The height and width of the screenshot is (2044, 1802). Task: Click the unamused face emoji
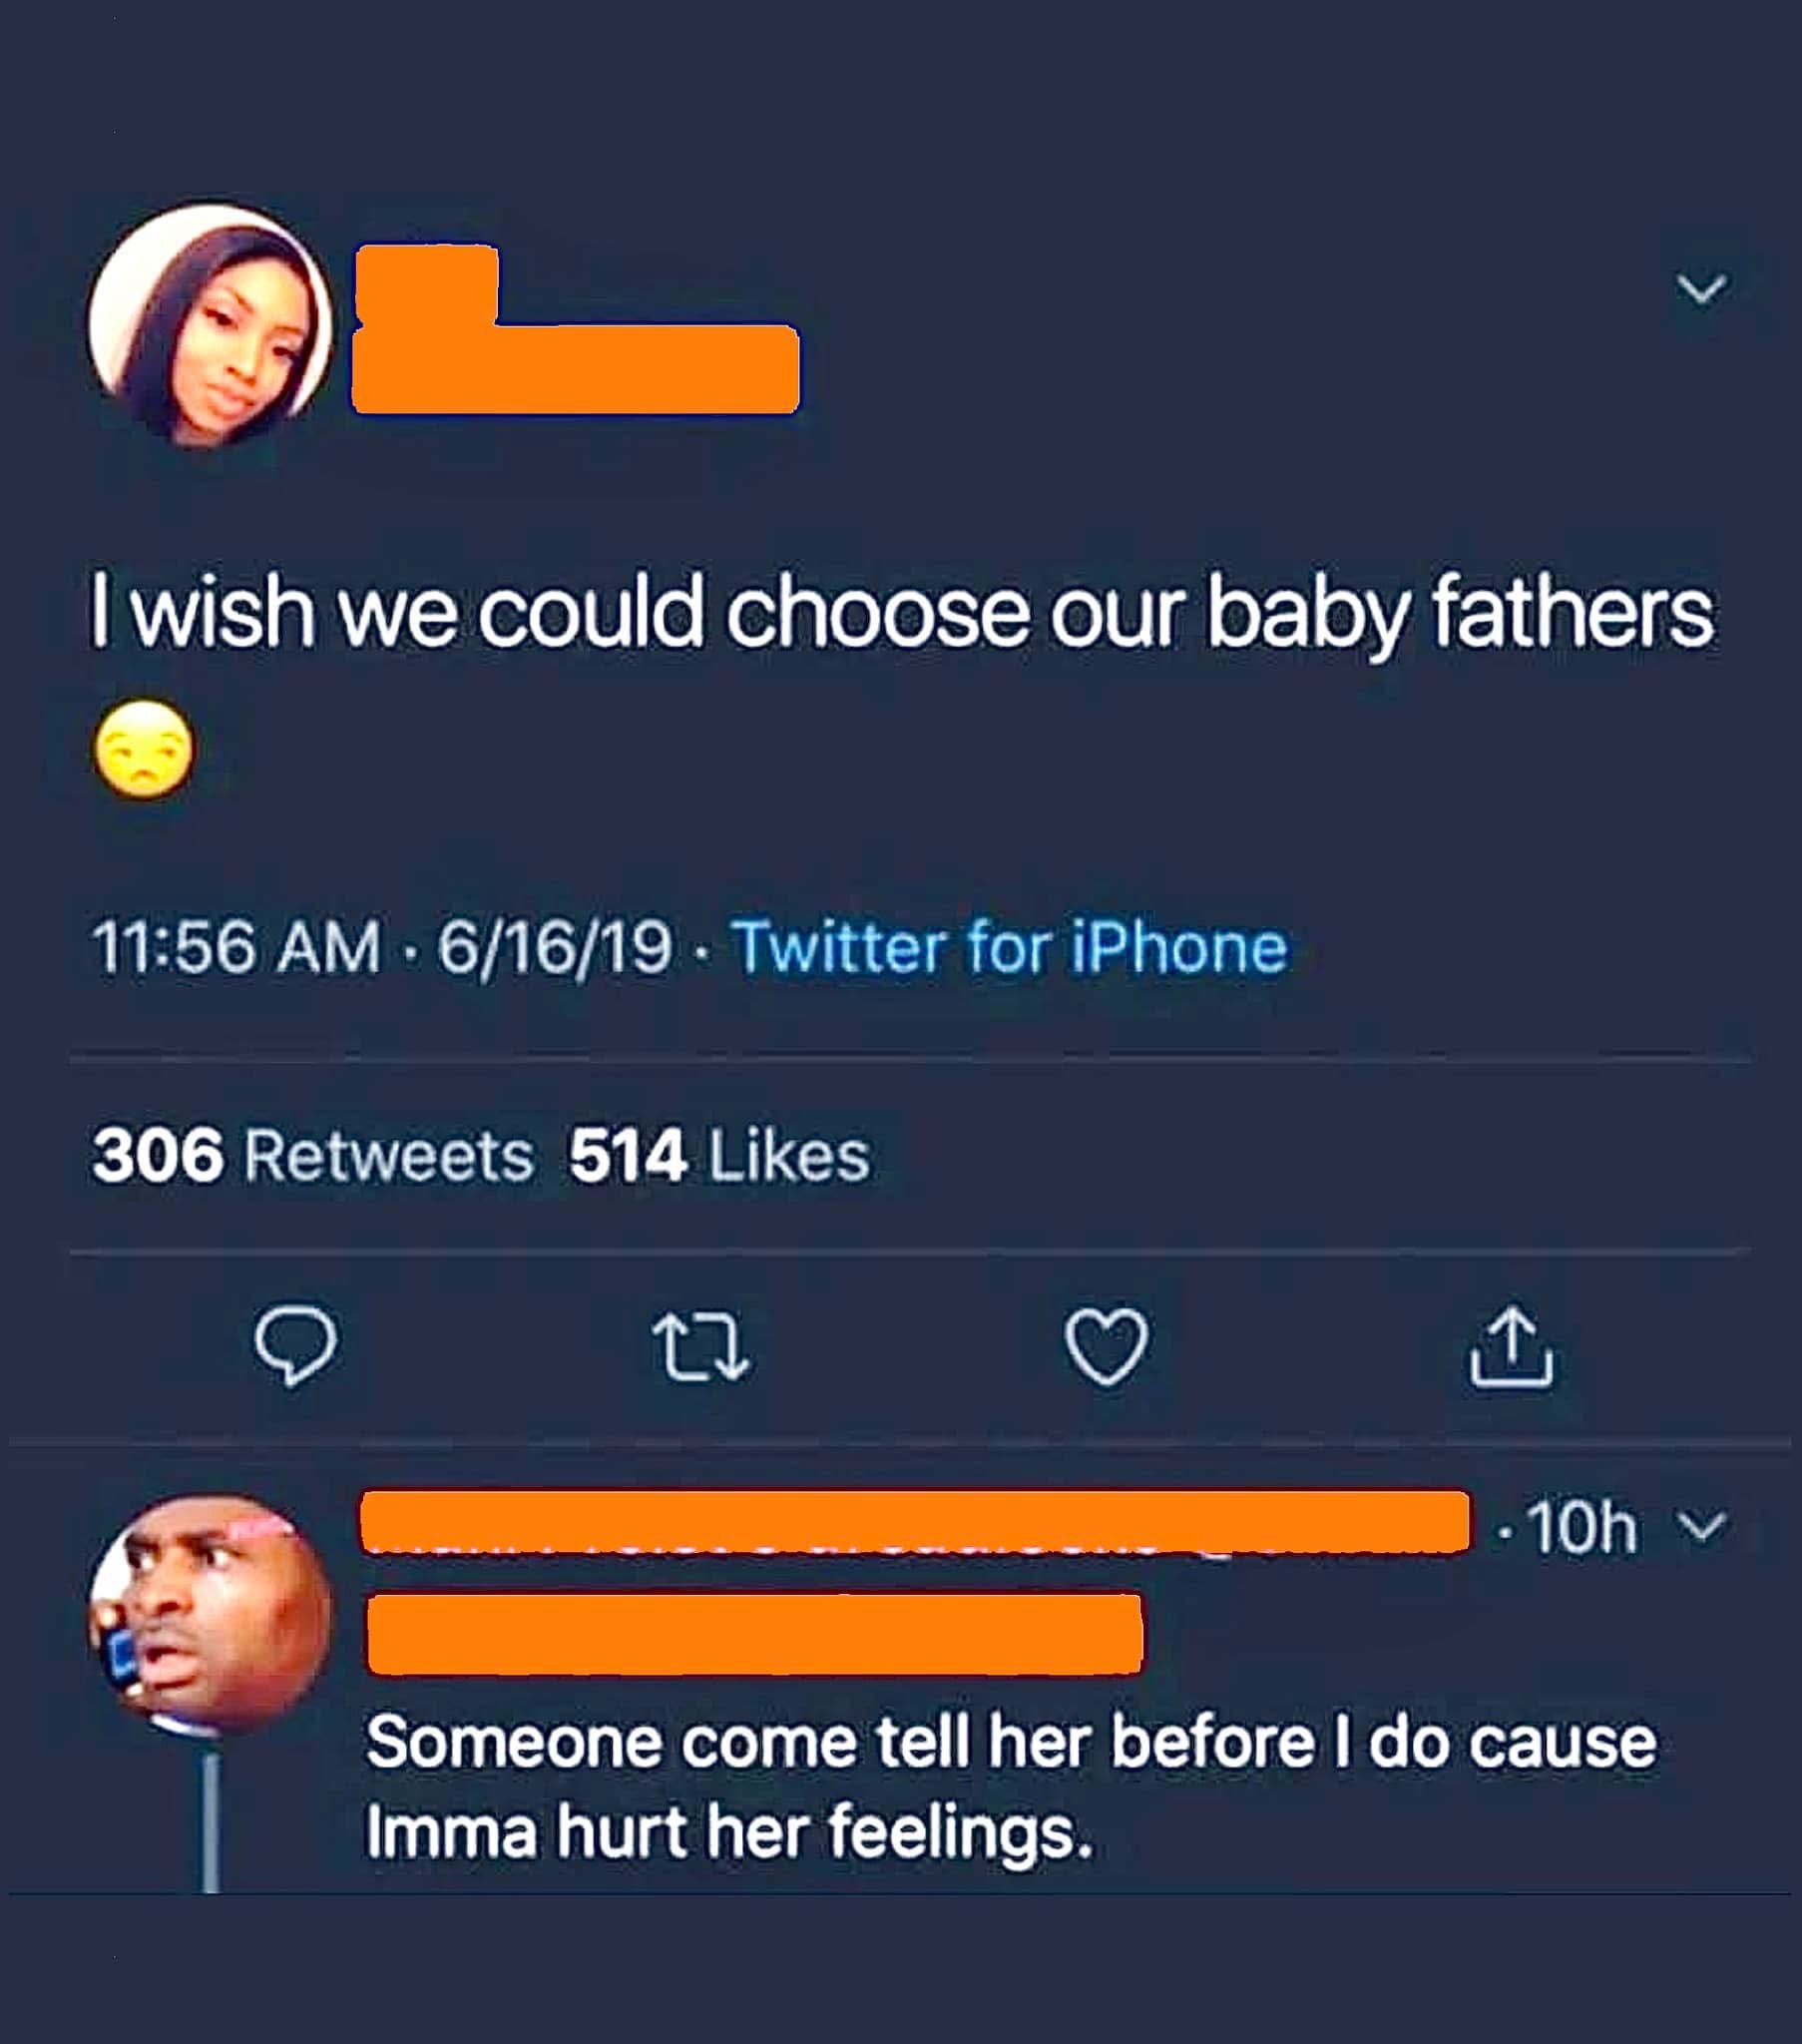(144, 748)
